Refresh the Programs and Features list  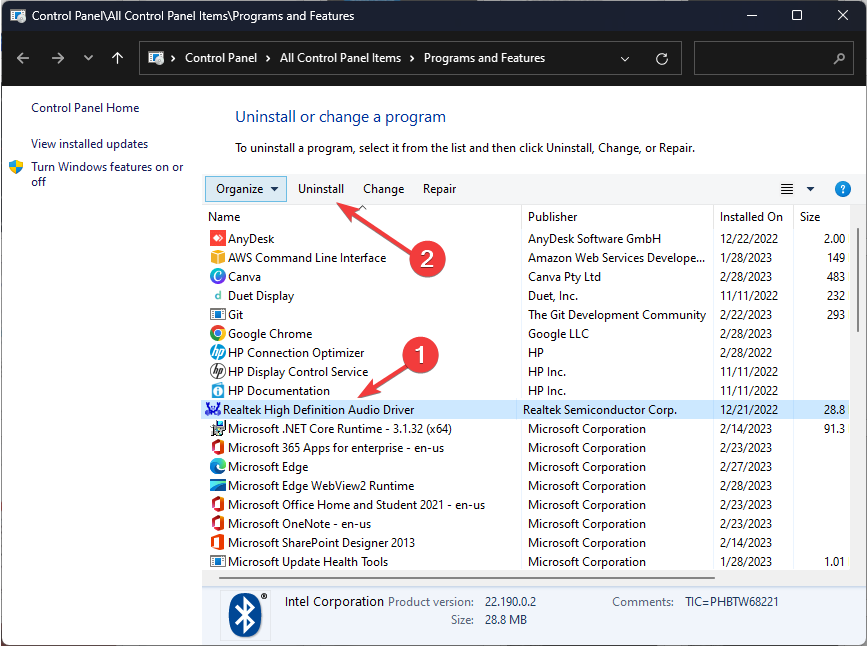(x=662, y=59)
